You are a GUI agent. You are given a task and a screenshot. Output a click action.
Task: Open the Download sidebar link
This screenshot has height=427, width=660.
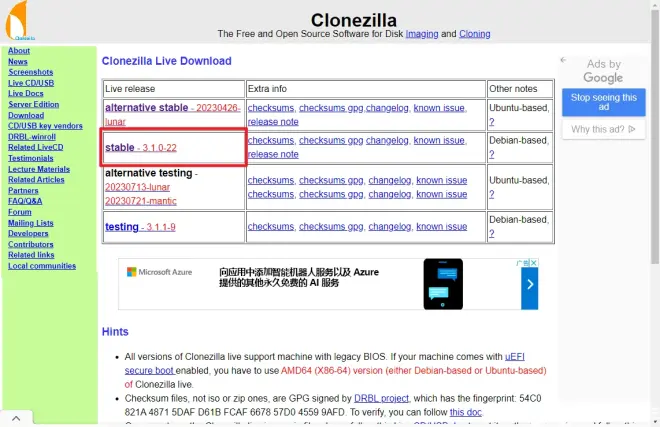26,115
